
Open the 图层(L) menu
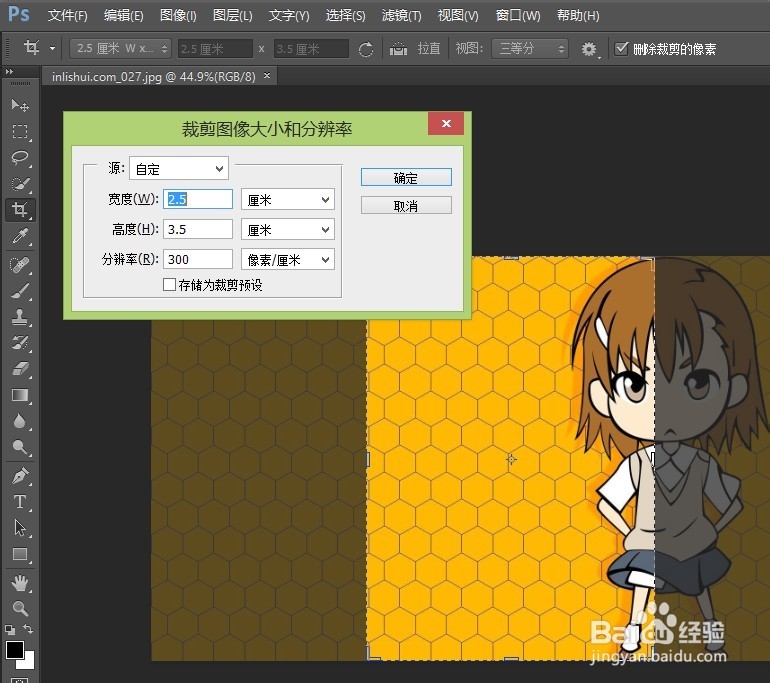pos(232,16)
